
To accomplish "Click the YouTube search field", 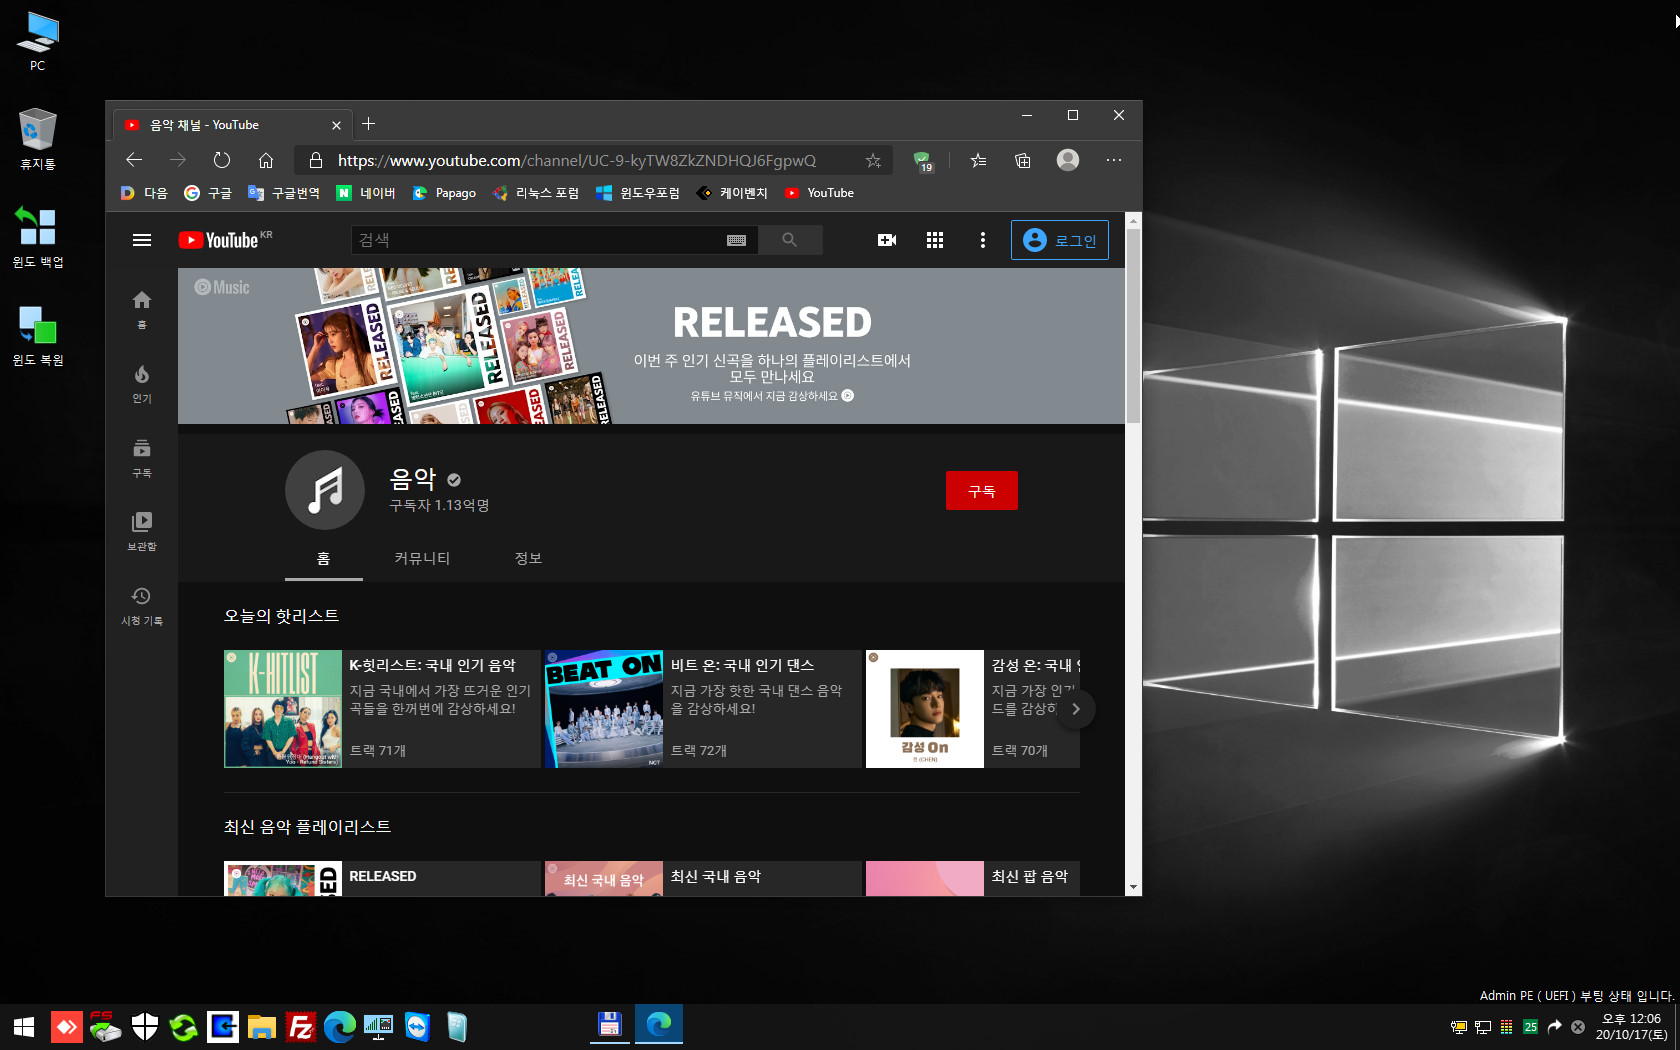I will 540,240.
